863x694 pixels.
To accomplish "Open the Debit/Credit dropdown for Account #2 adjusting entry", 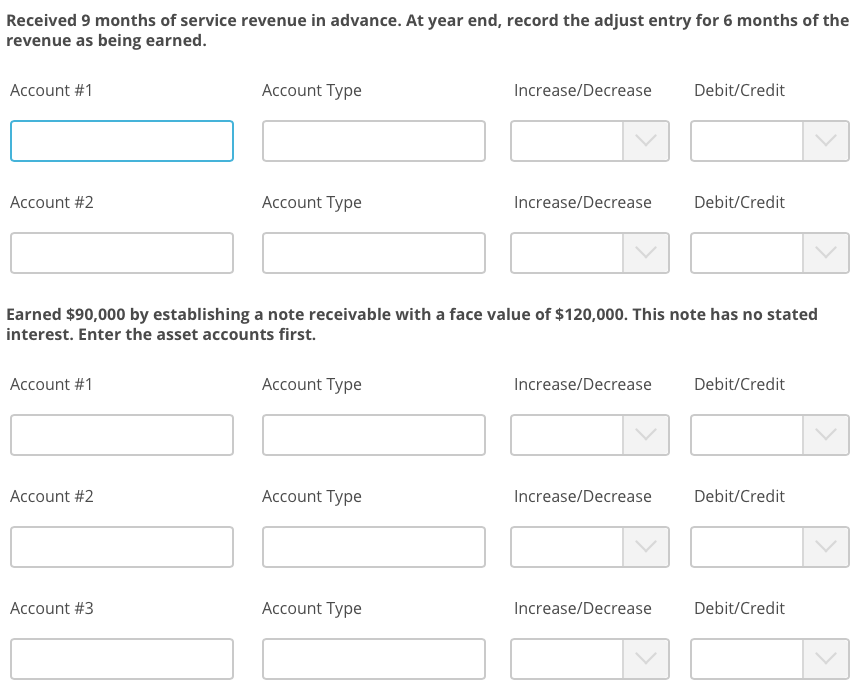I will tap(769, 253).
